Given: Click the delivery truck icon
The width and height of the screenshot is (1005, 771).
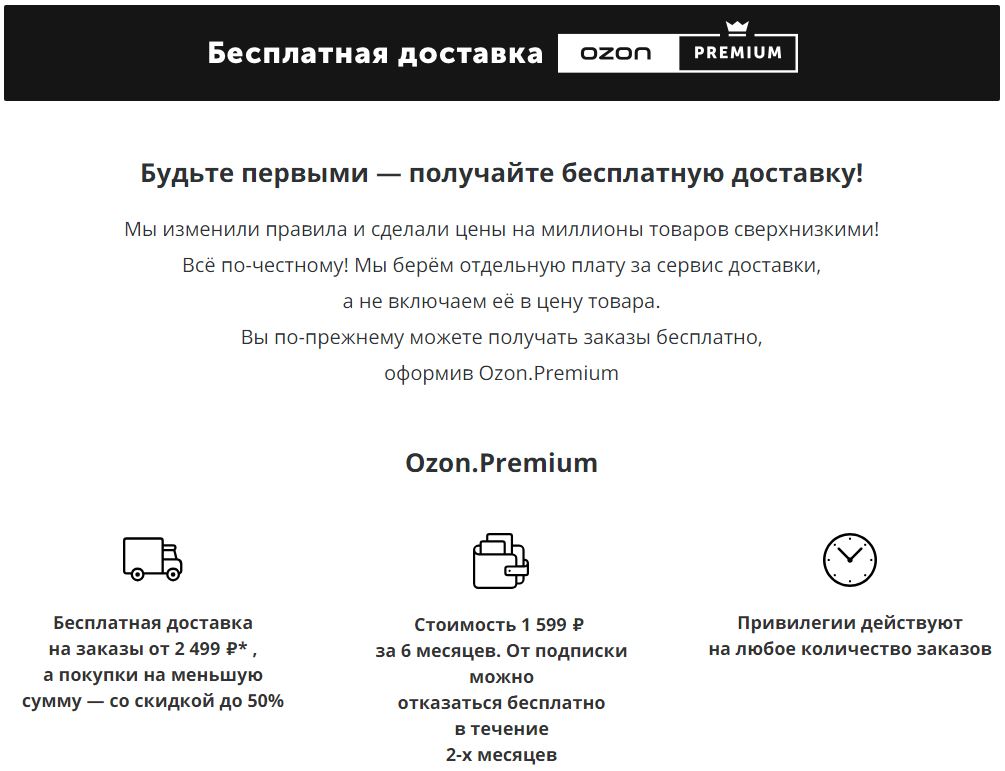Looking at the screenshot, I should (x=153, y=559).
